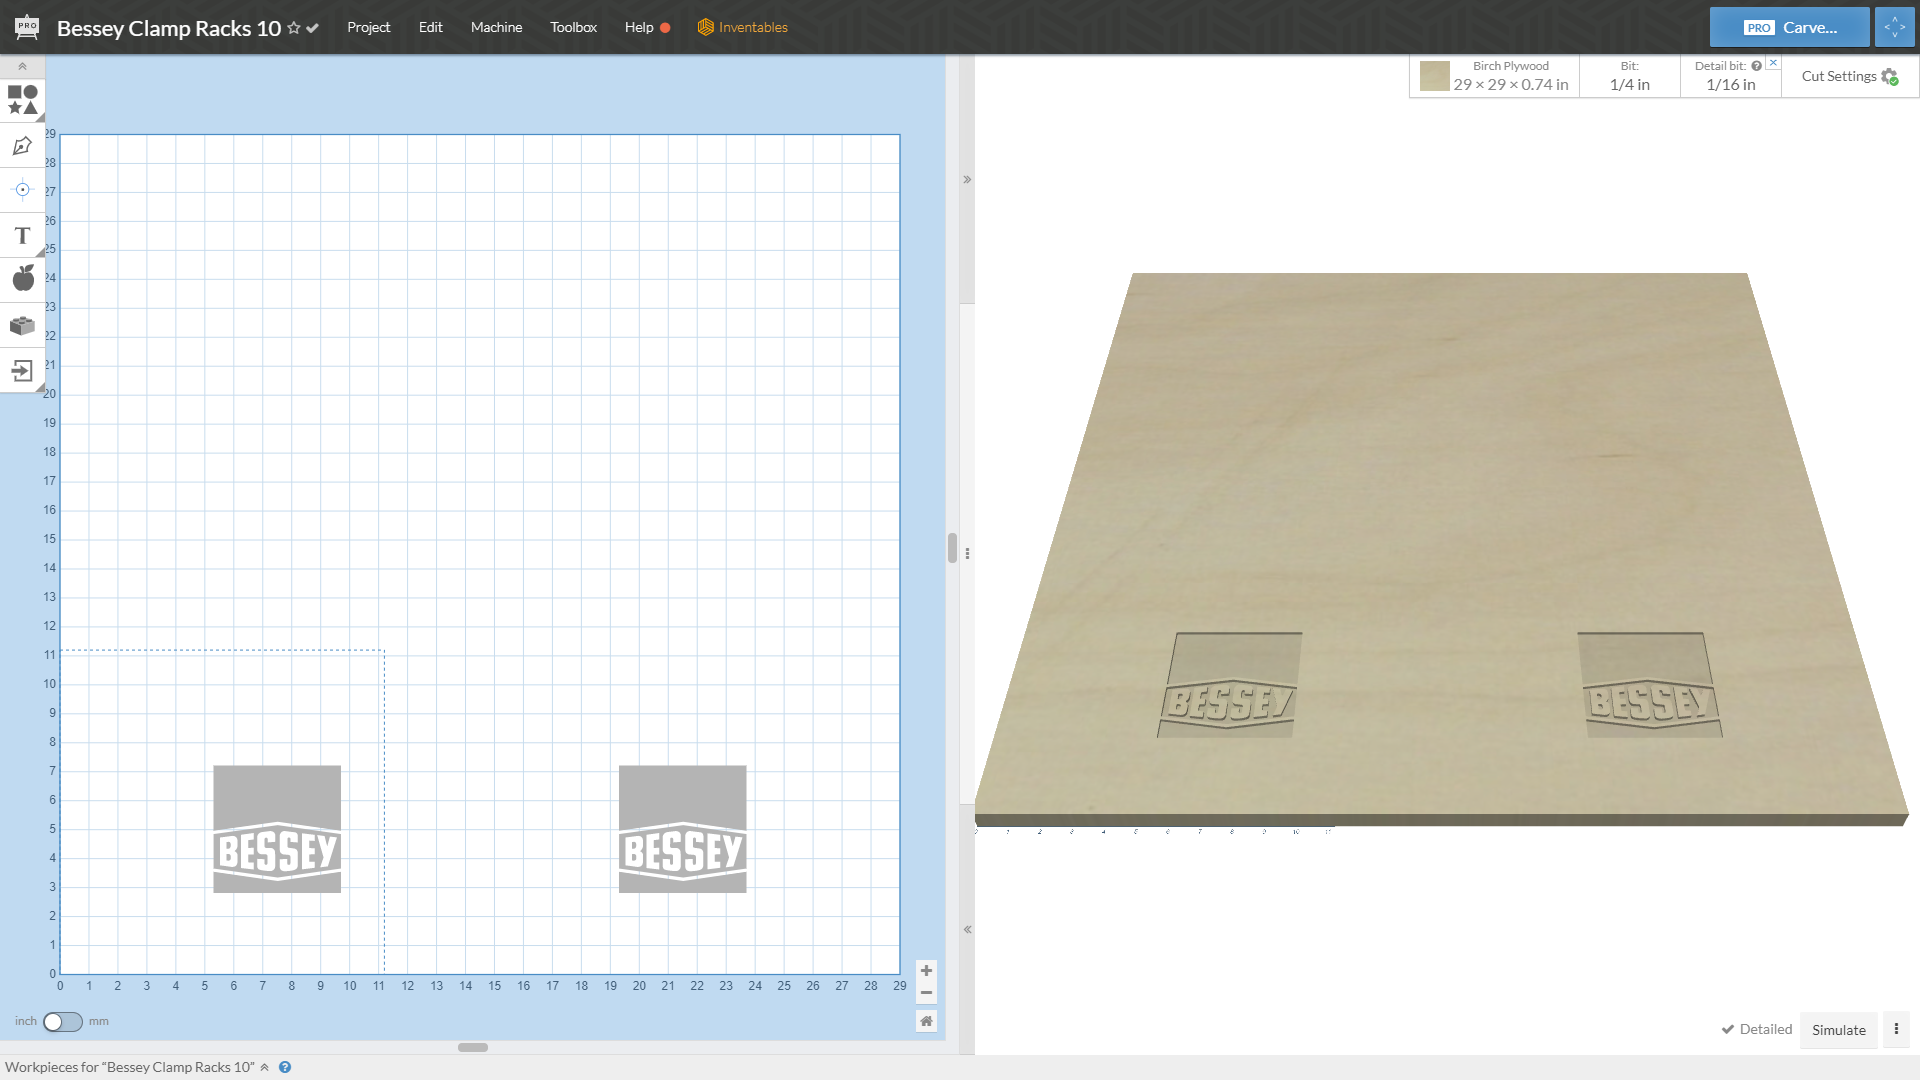This screenshot has height=1080, width=1920.
Task: Select the Text tool
Action: (22, 236)
